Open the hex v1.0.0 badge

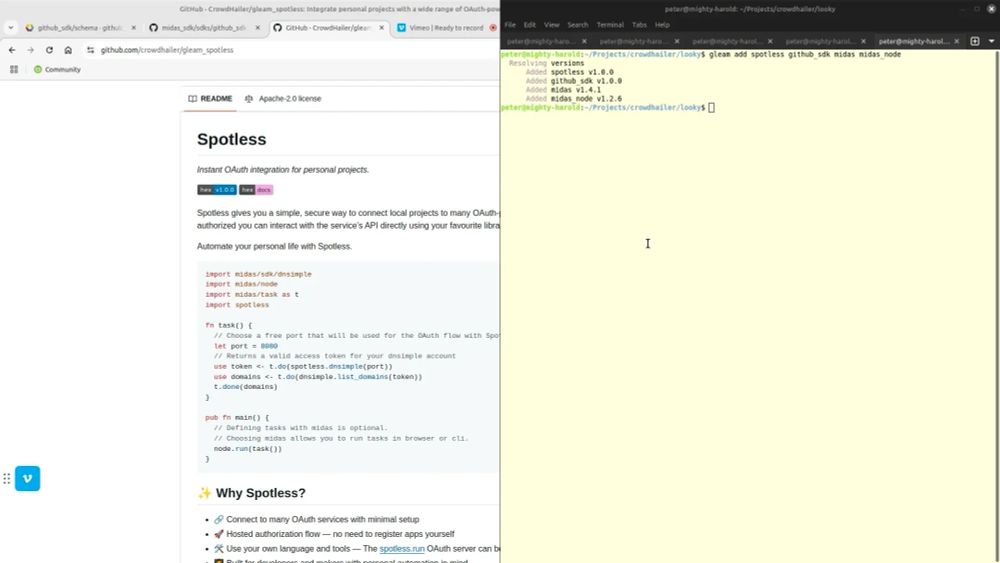tap(217, 190)
